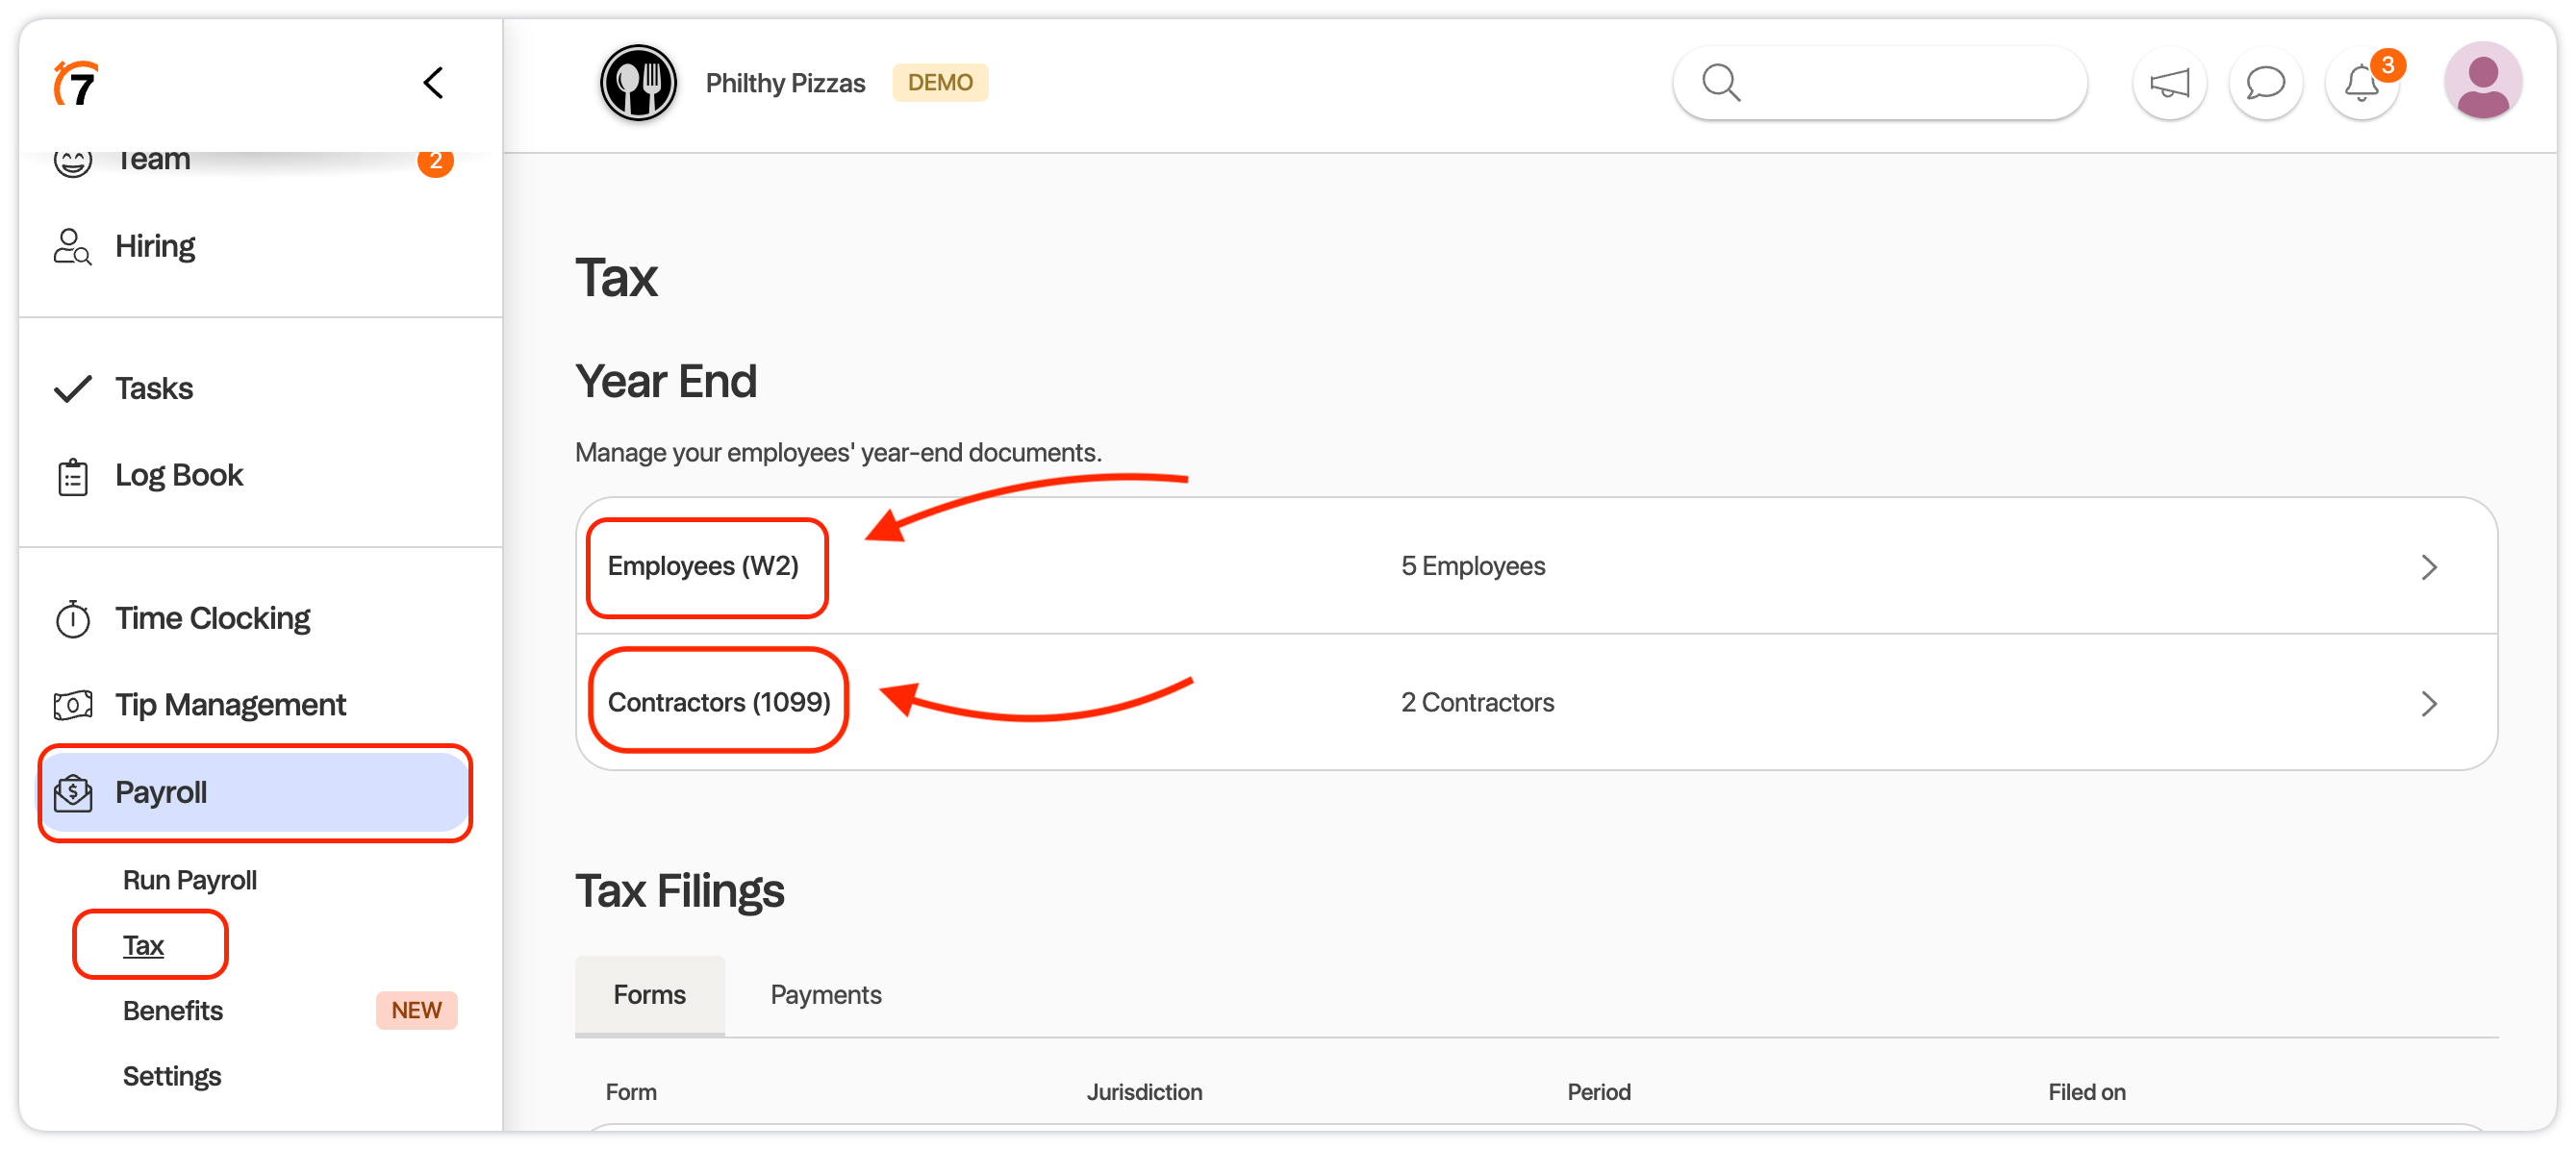This screenshot has height=1150, width=2576.
Task: Open Benefits submenu link
Action: point(173,1011)
